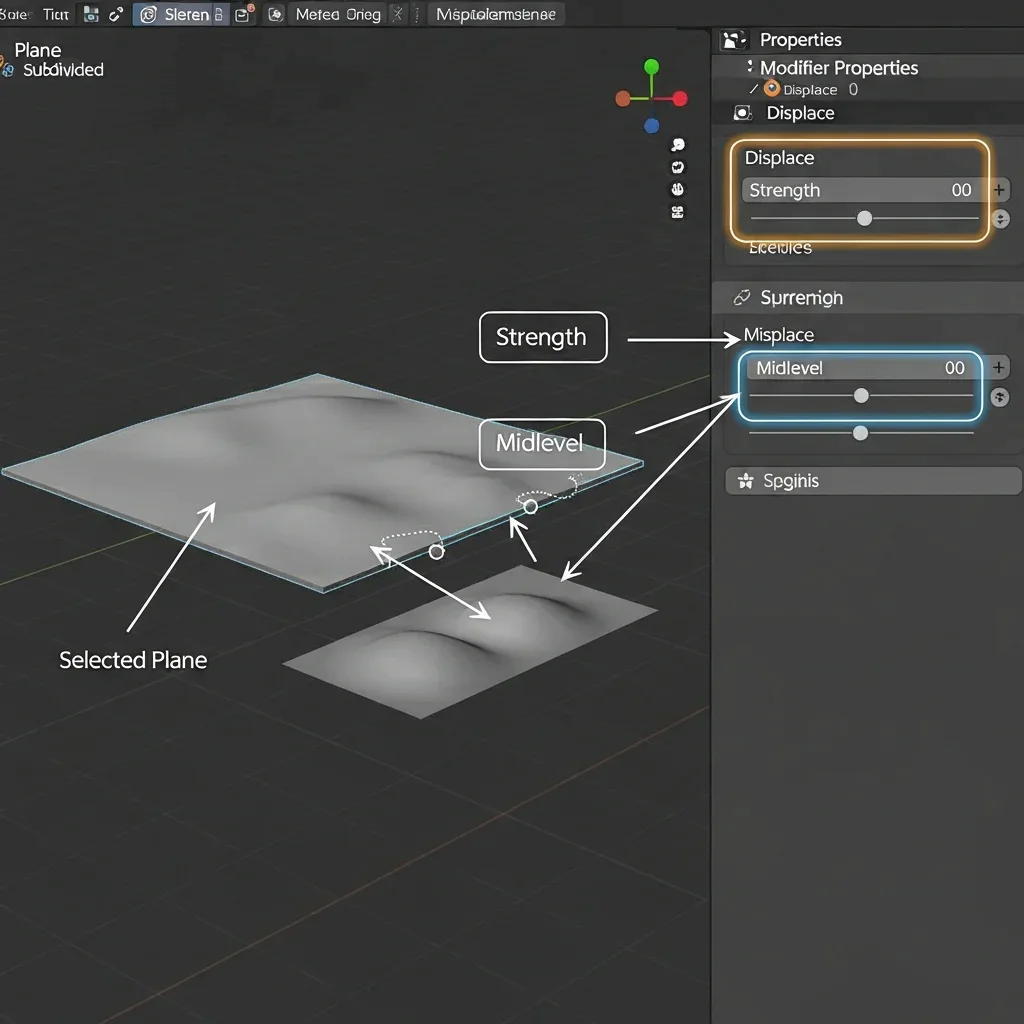Screen dimensions: 1024x1024
Task: Click the X icon after Metea Orieg
Action: [x=397, y=14]
